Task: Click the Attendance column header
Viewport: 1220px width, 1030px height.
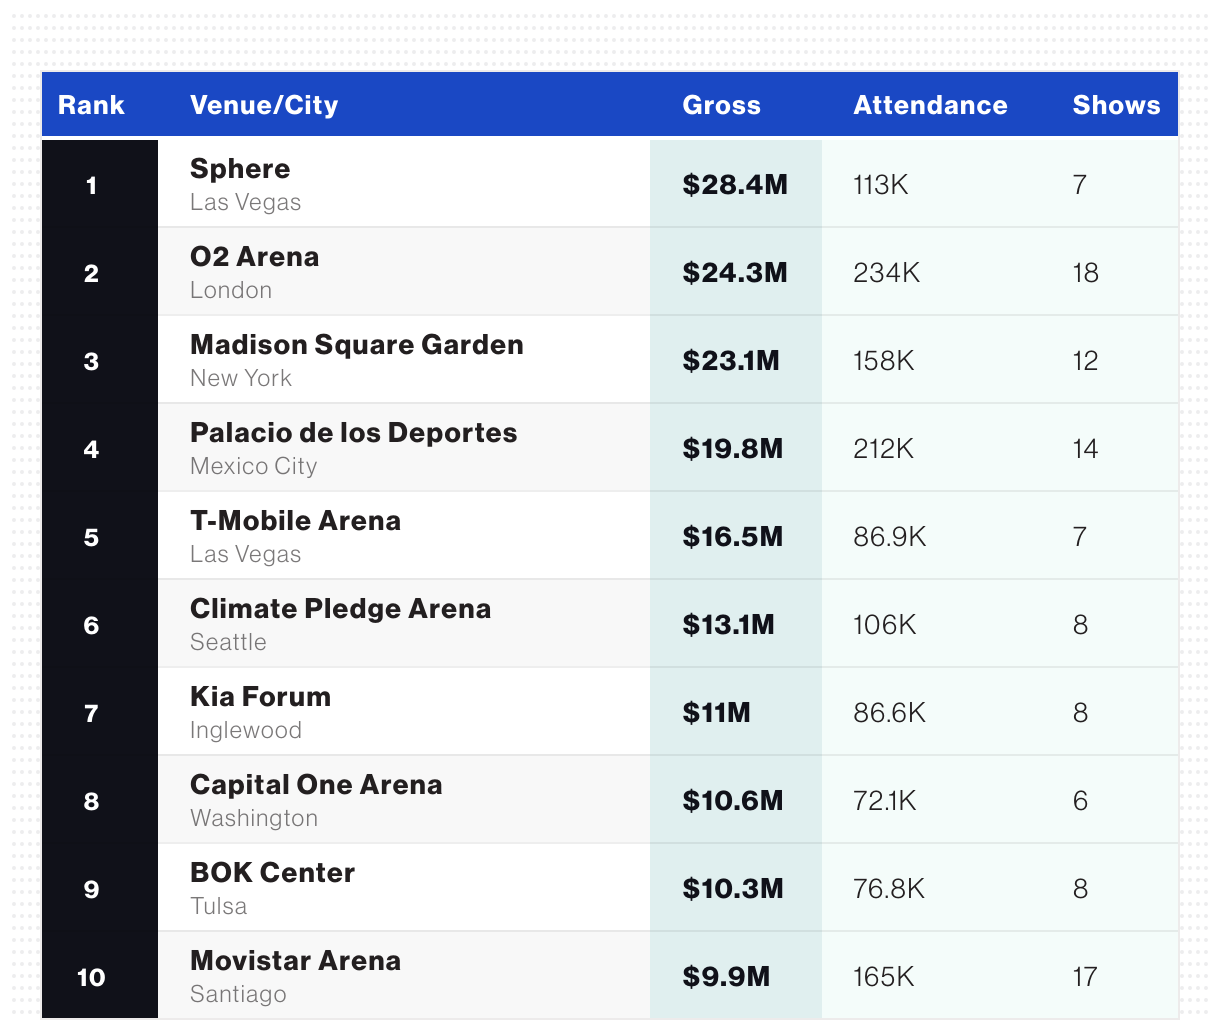Action: 930,105
